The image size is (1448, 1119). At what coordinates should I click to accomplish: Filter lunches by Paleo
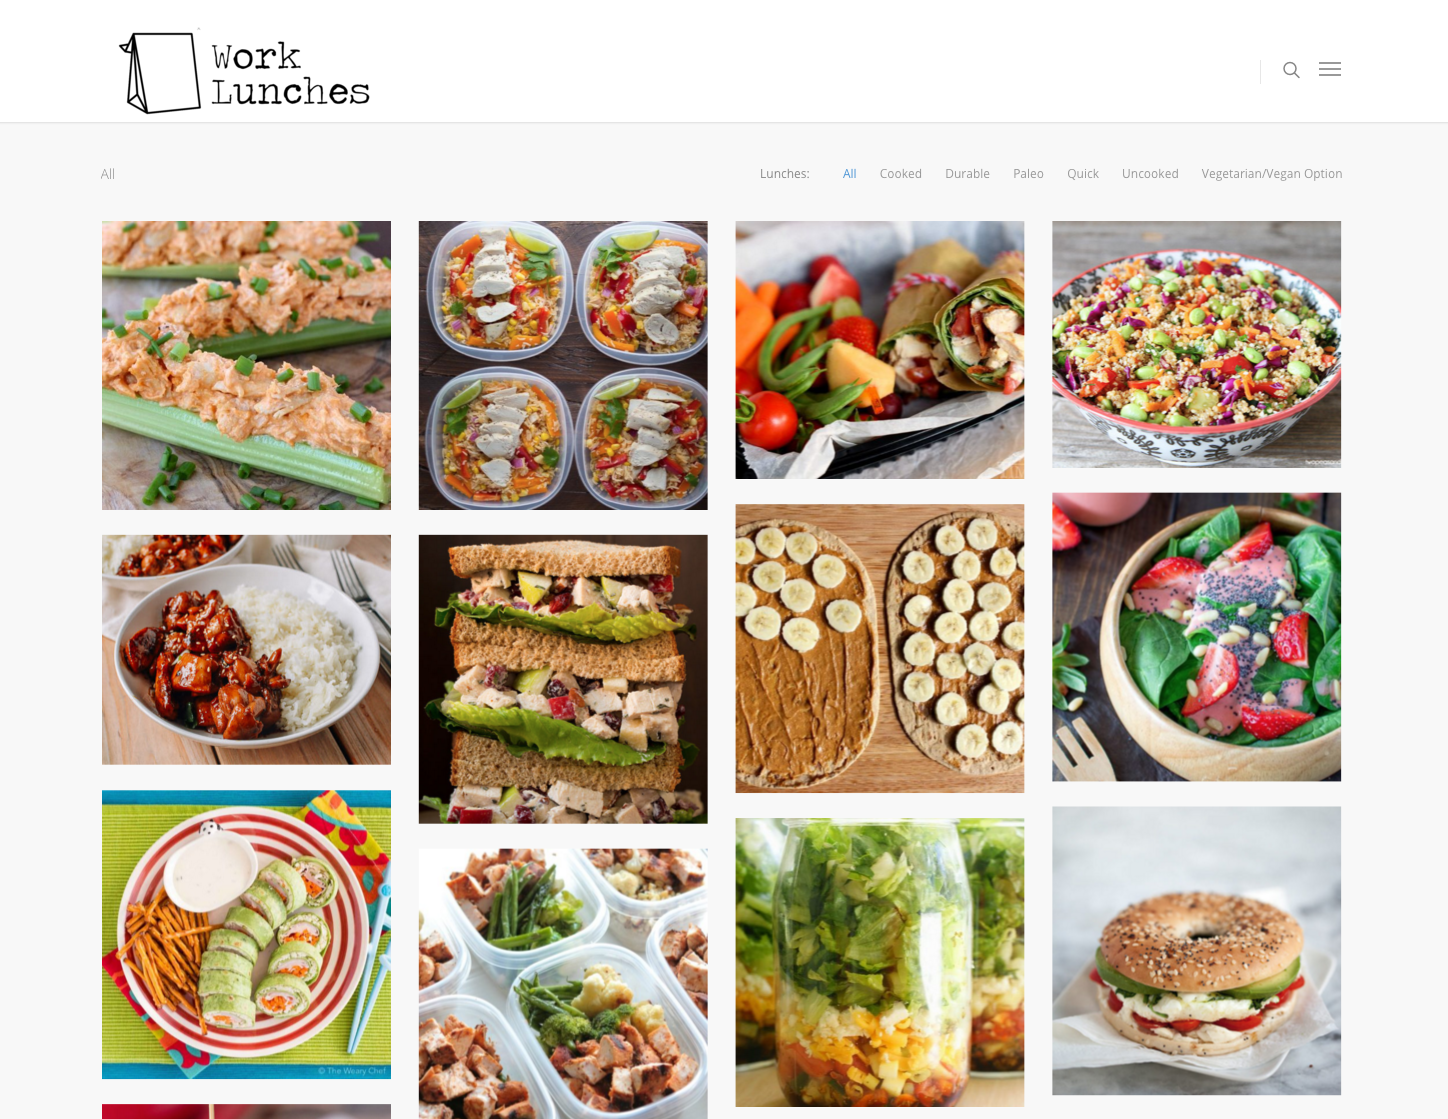(x=1028, y=174)
